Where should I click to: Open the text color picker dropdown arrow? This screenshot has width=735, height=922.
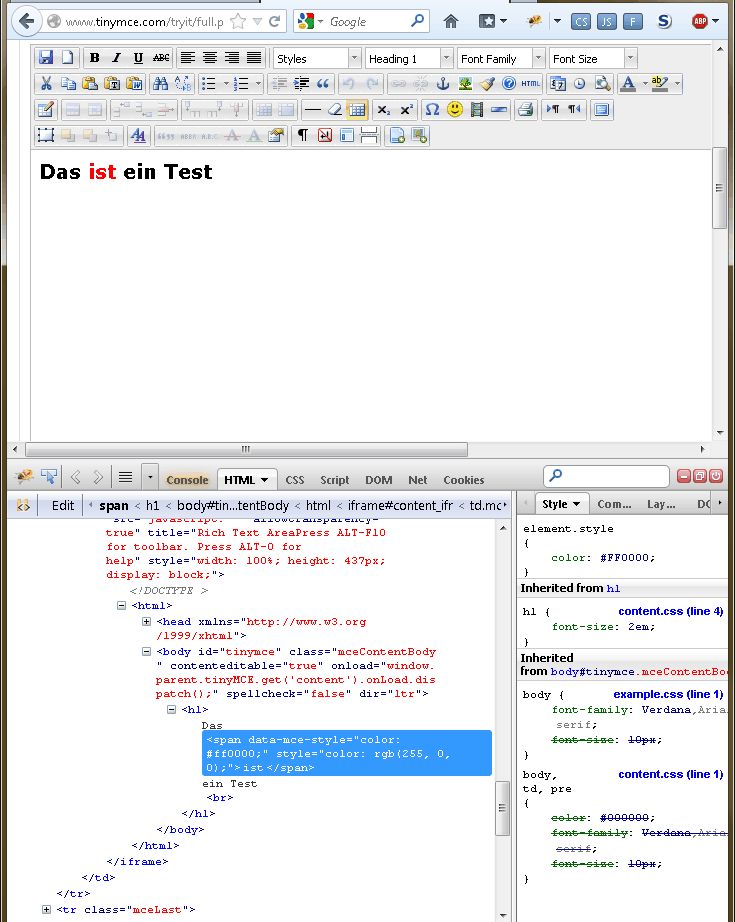click(645, 83)
